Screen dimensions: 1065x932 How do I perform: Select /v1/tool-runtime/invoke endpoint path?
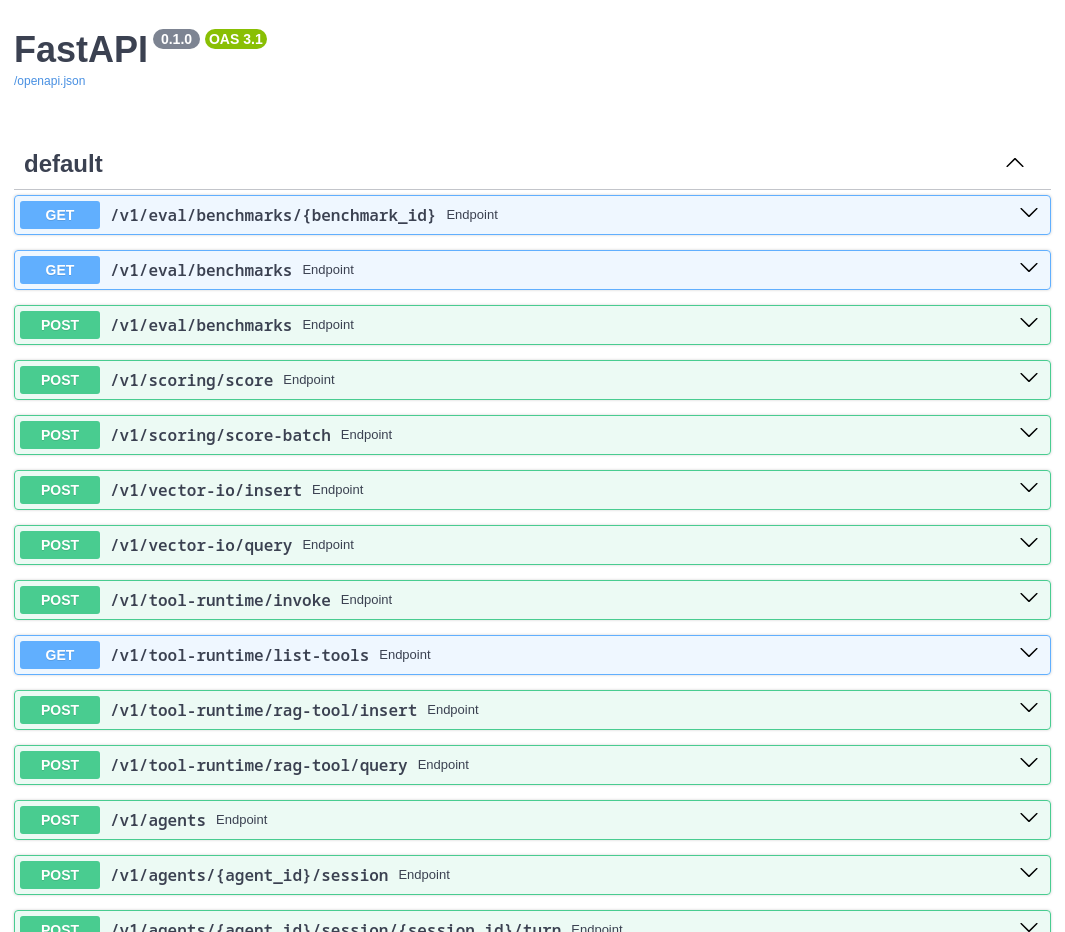[220, 600]
